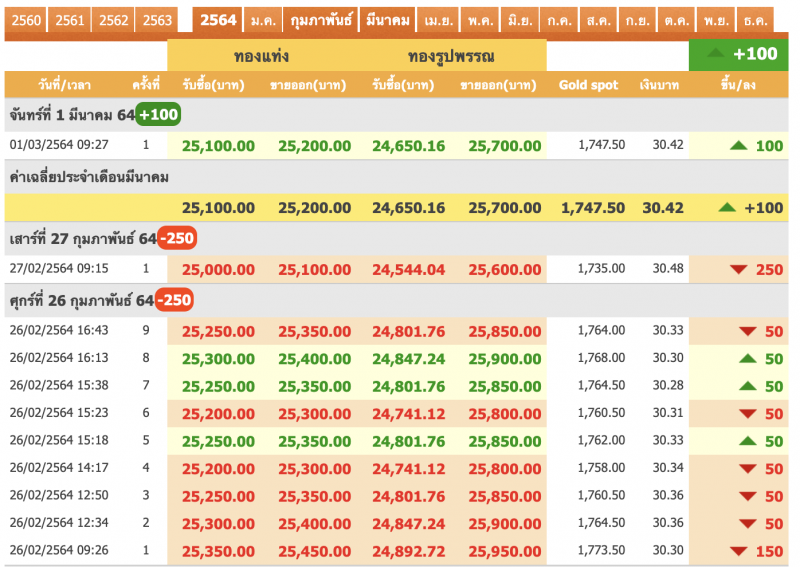Click the down arrow in the 26/02/2564 16:43 row

747,332
